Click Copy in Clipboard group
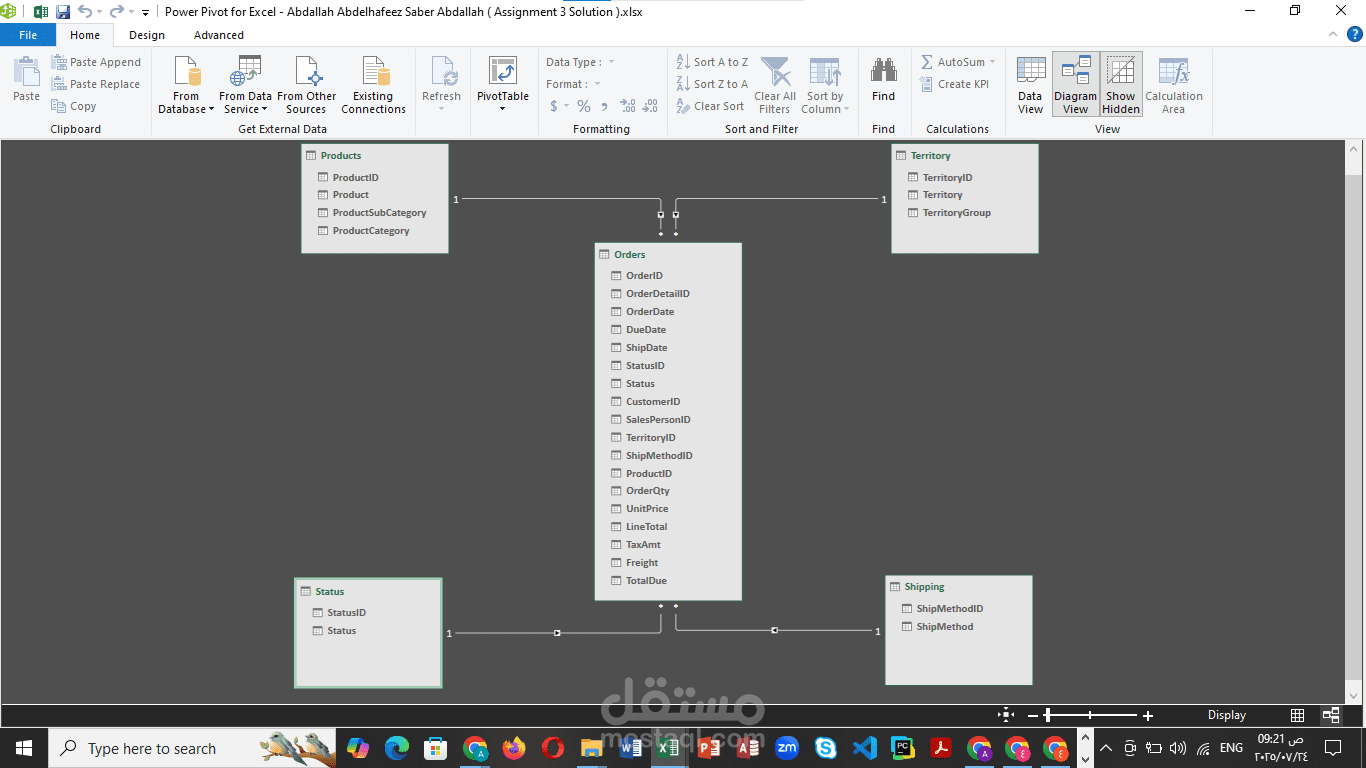Image resolution: width=1366 pixels, height=768 pixels. click(x=74, y=106)
